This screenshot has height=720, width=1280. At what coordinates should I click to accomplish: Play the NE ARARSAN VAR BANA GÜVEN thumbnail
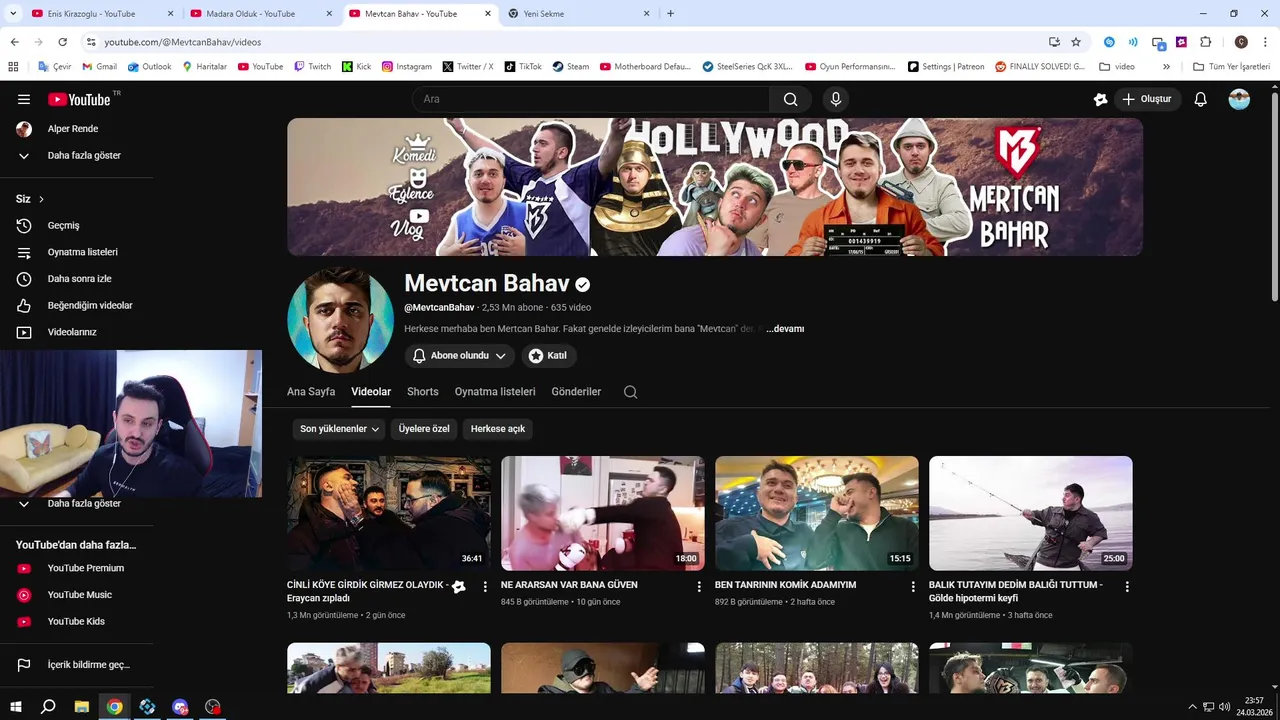(603, 513)
